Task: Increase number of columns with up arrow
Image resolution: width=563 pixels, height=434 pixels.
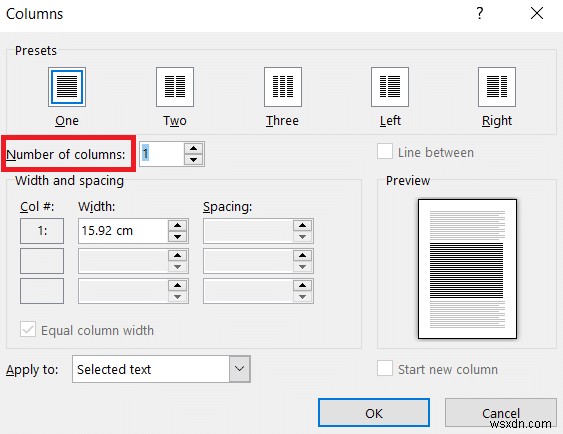Action: click(x=194, y=148)
